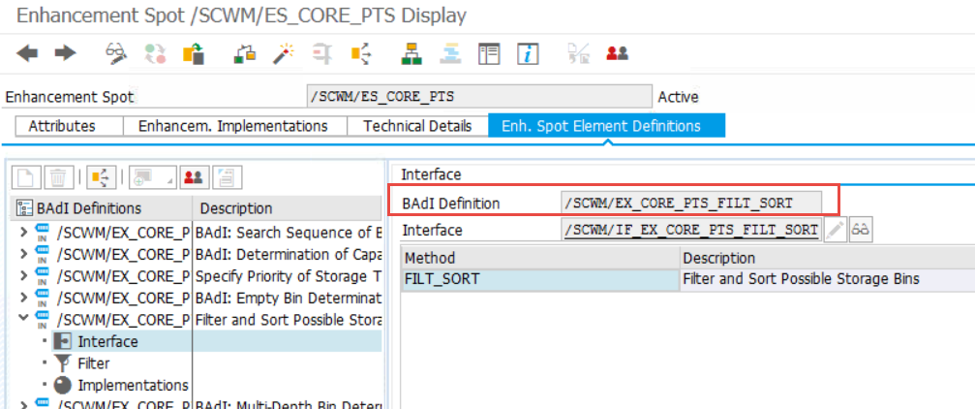Click the Method column header
The height and width of the screenshot is (409, 975).
pos(540,257)
